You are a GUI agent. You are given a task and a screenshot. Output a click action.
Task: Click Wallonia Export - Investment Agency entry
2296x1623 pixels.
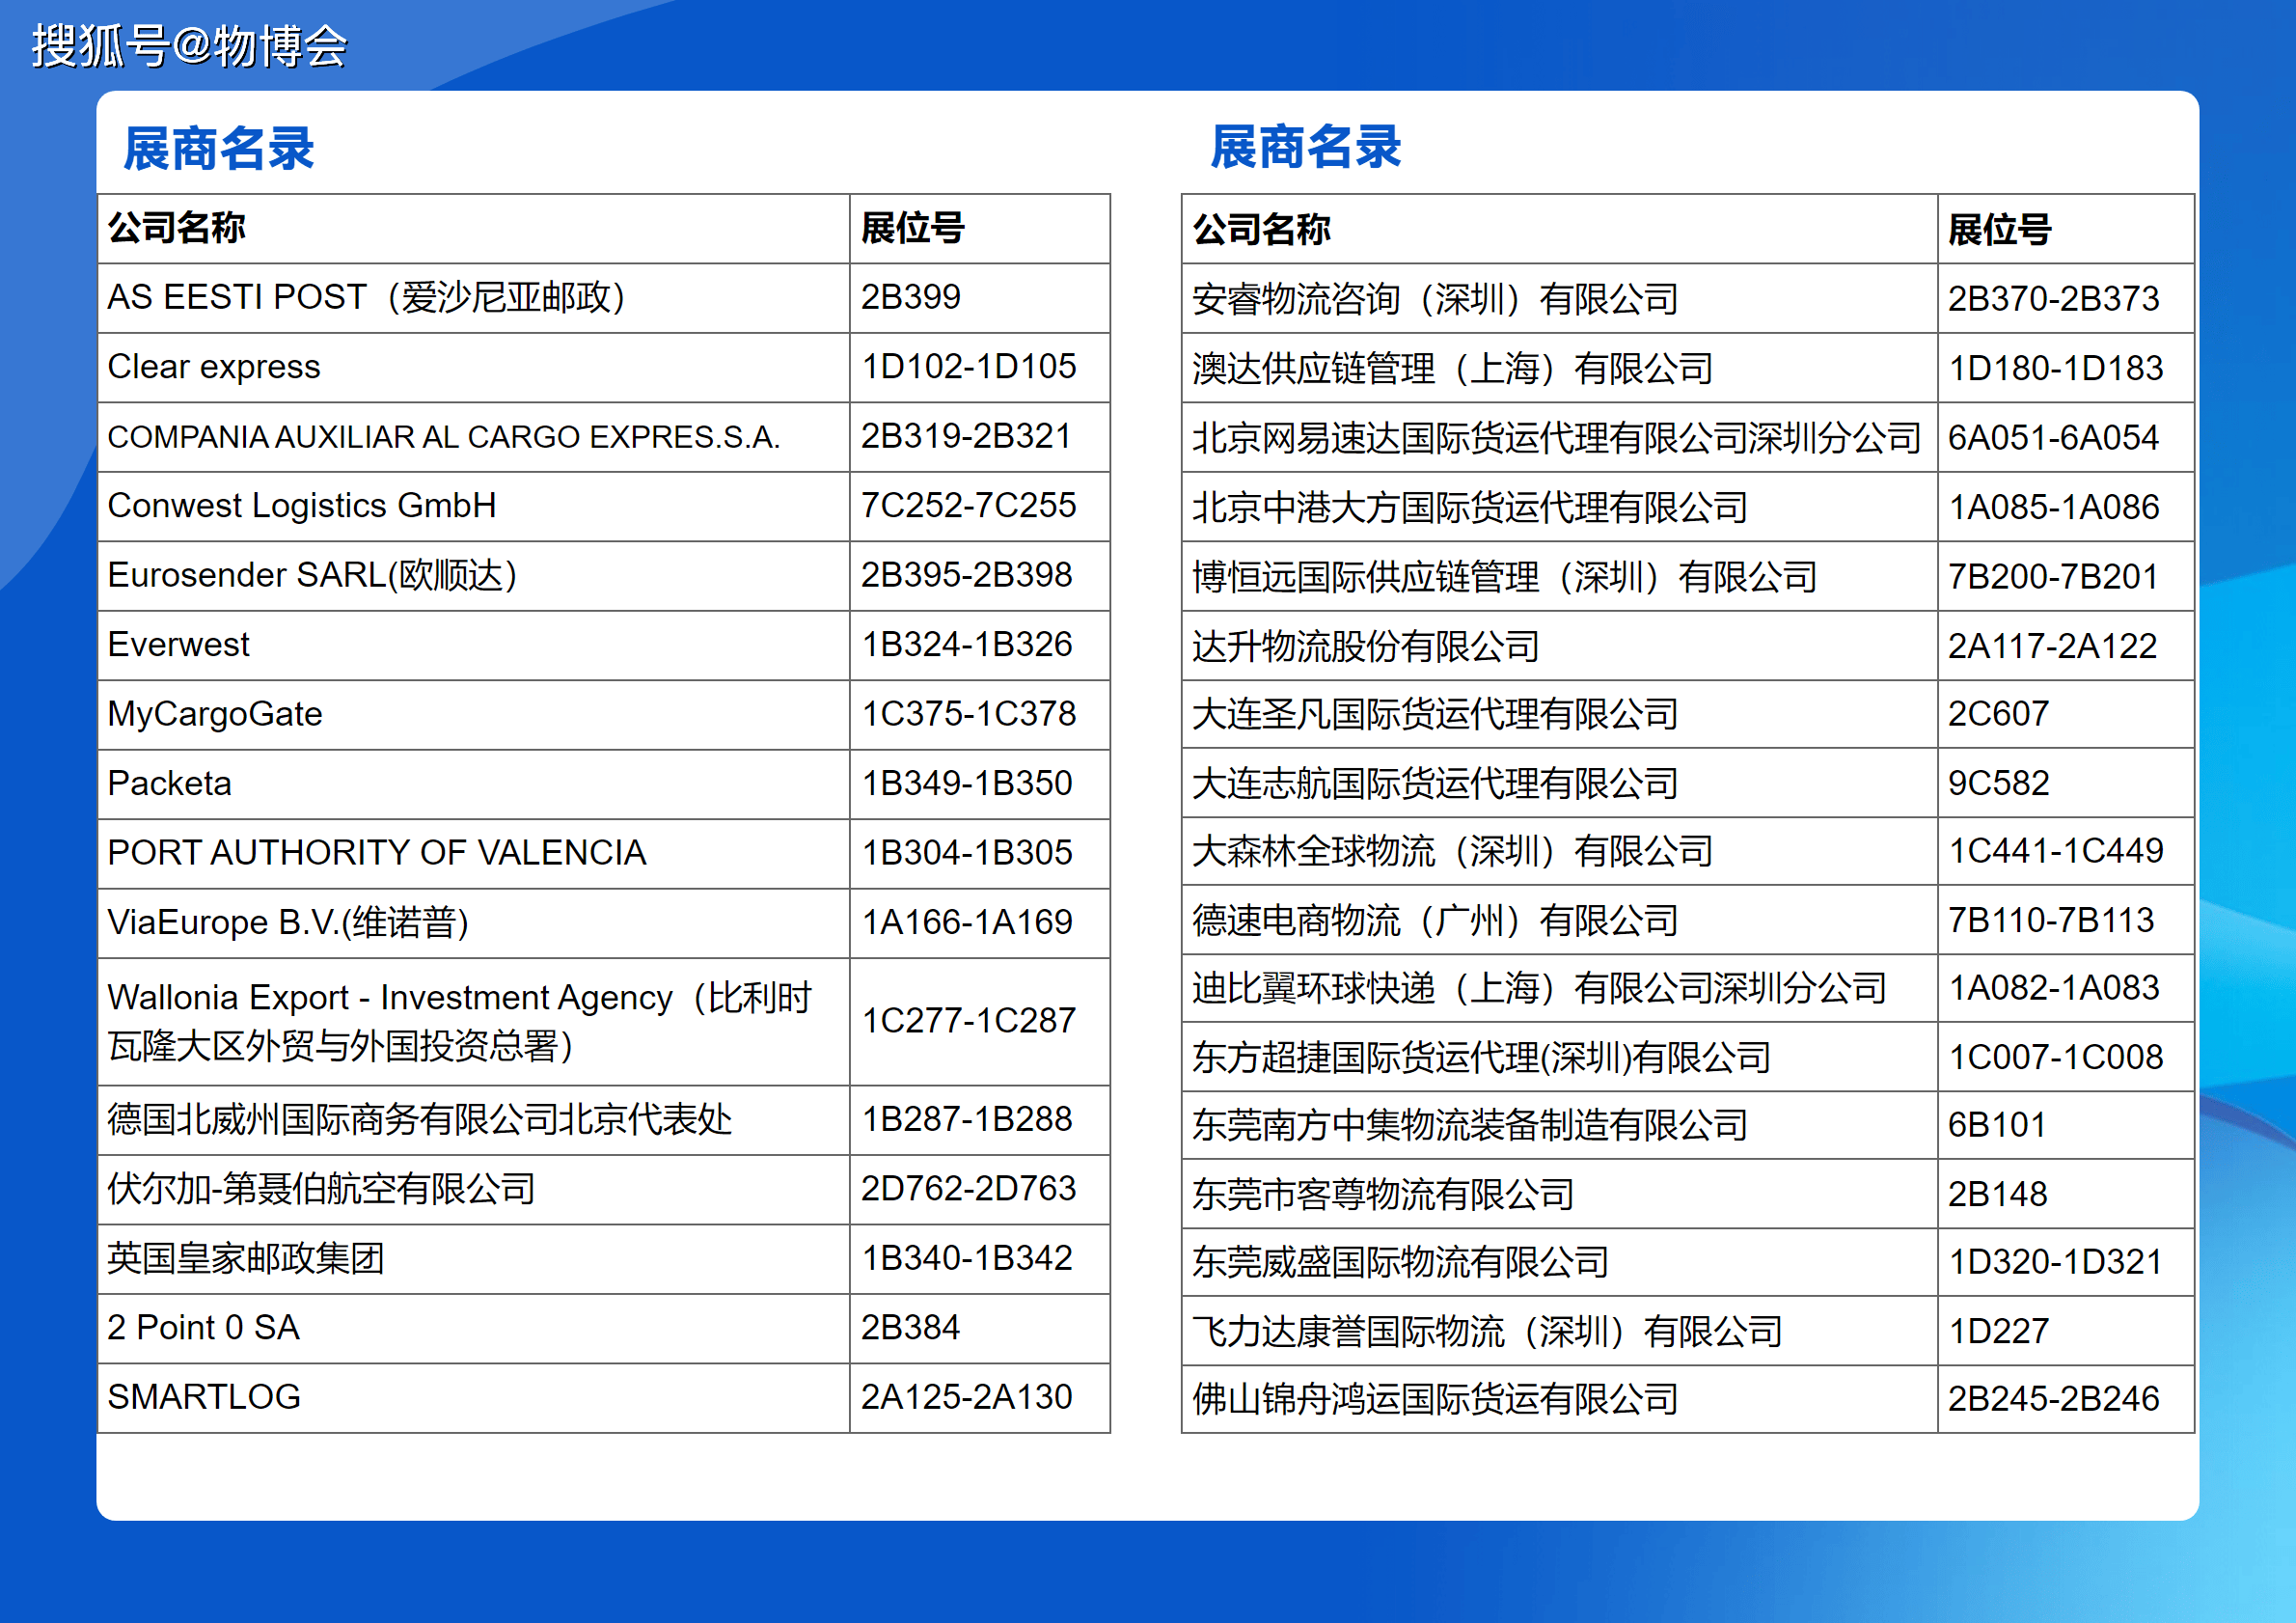click(x=460, y=1022)
